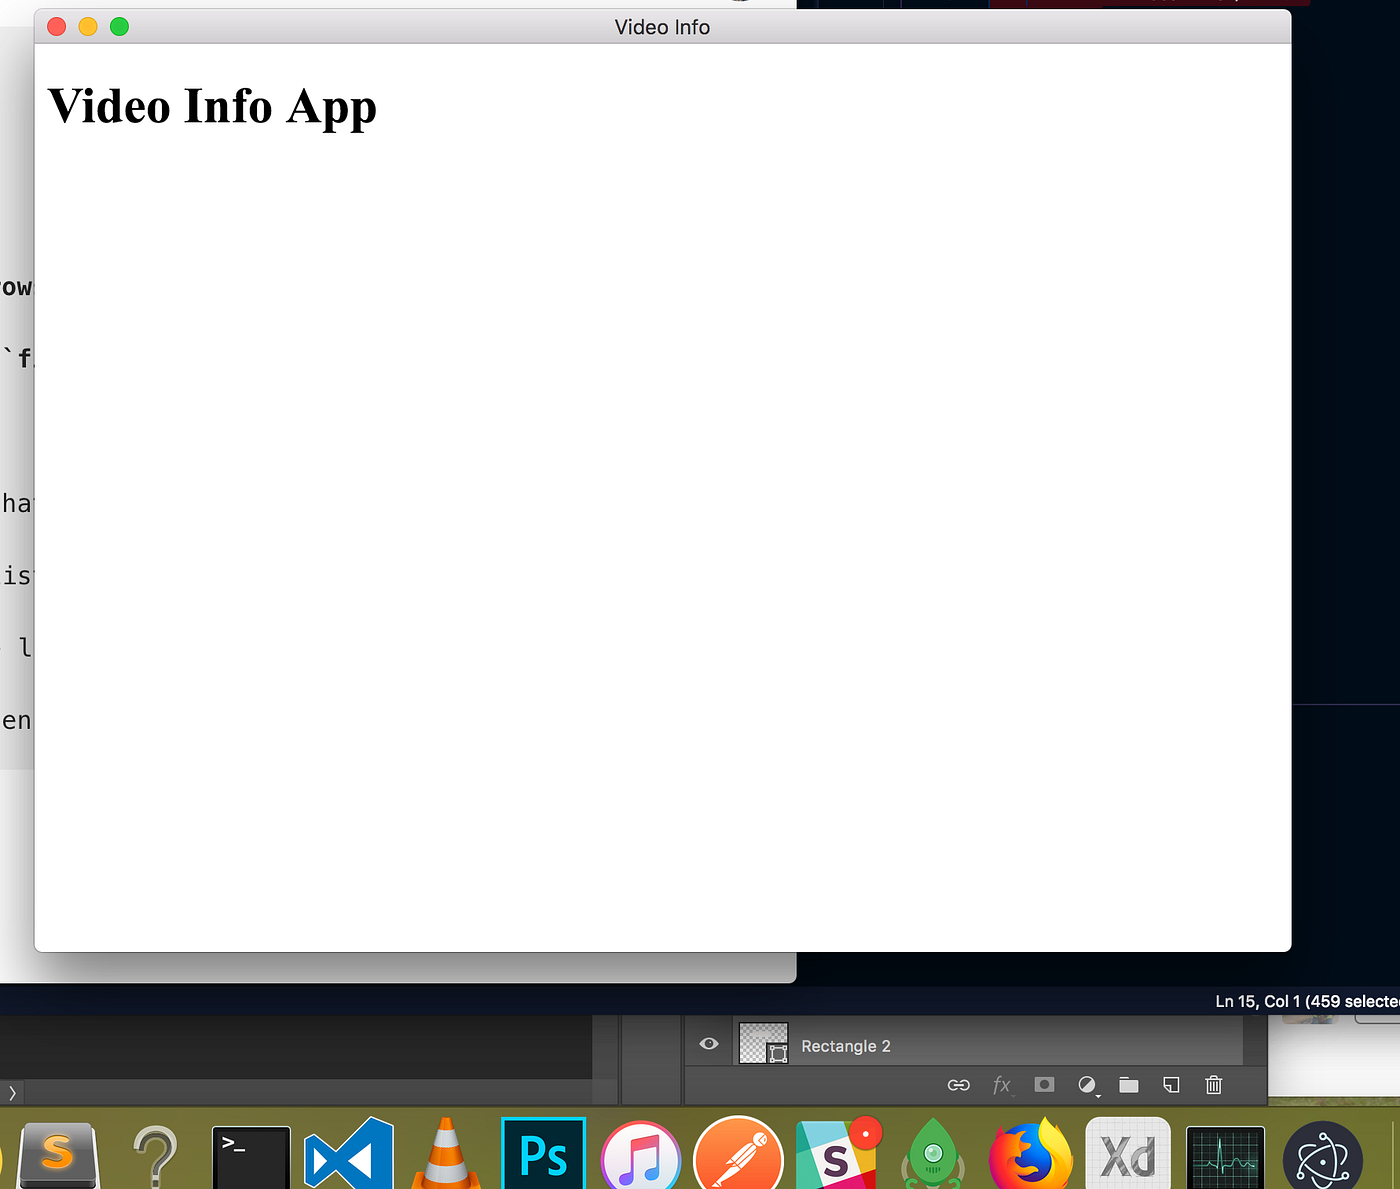The image size is (1400, 1189).
Task: Open Firefox from the dock
Action: [x=1030, y=1155]
